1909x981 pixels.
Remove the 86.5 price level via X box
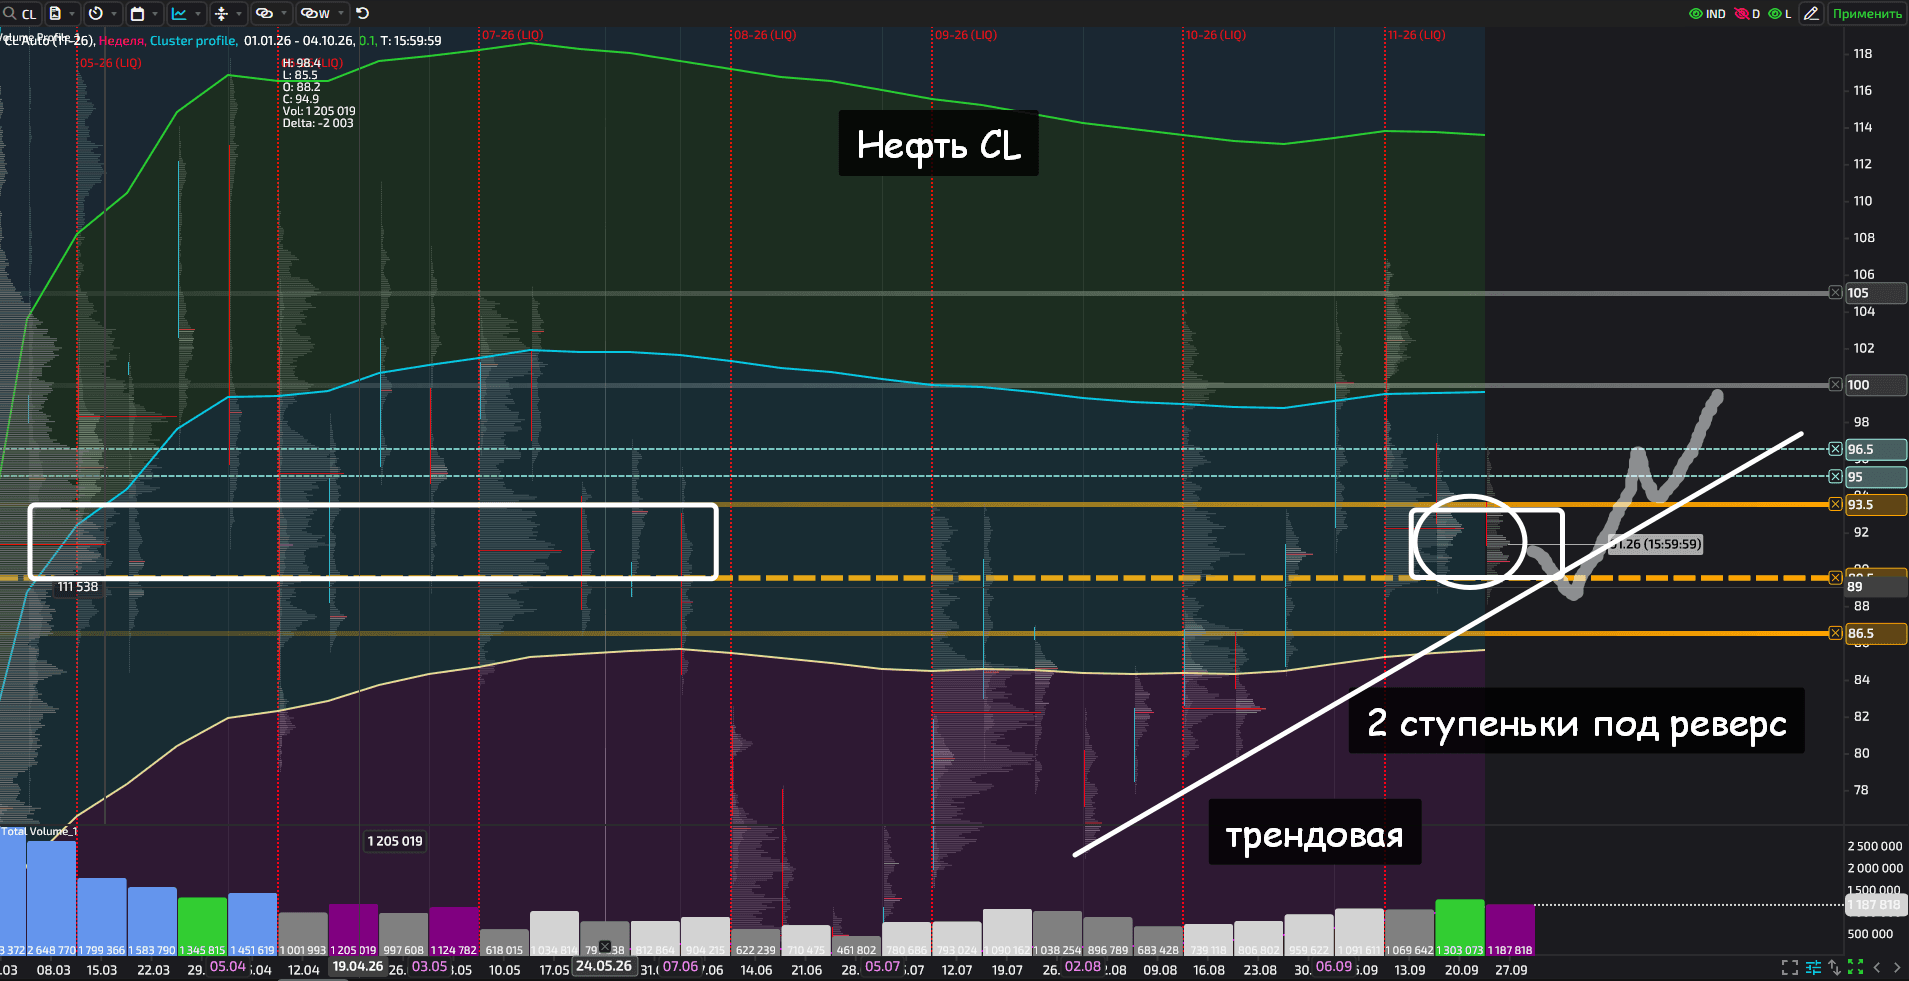(x=1835, y=633)
